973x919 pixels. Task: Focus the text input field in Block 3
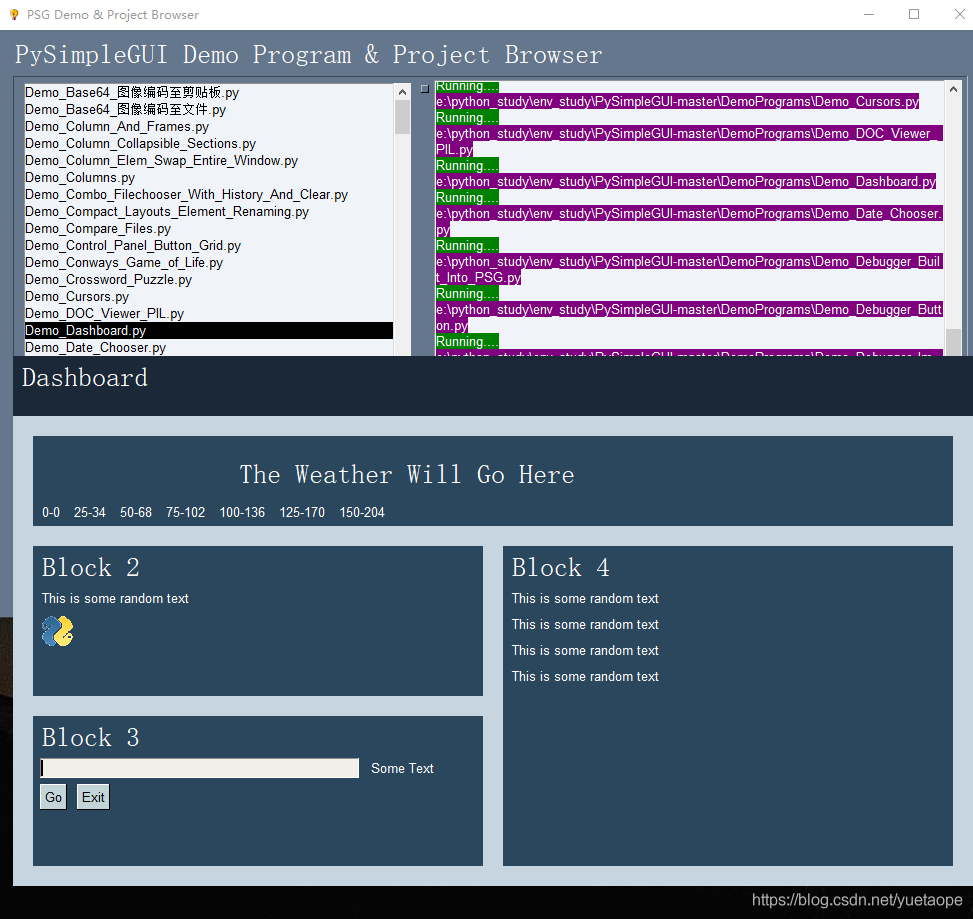tap(200, 768)
